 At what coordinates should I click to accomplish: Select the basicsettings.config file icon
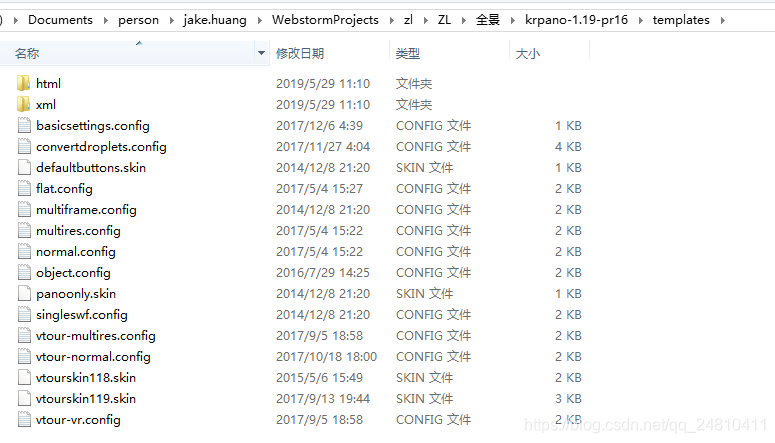point(24,126)
